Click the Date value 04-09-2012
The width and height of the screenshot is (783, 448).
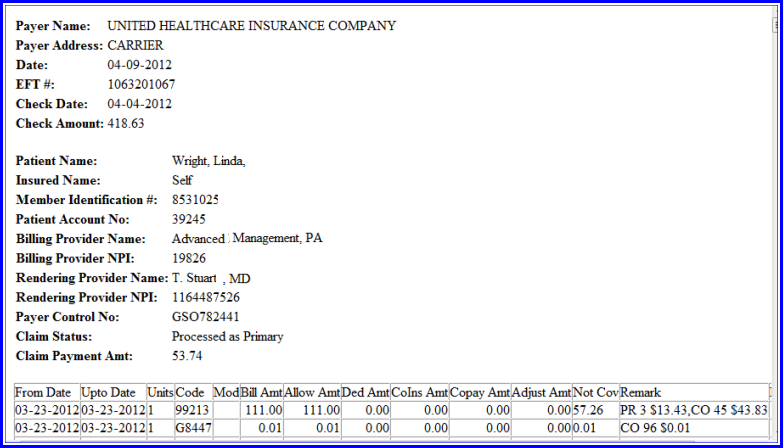(x=139, y=65)
